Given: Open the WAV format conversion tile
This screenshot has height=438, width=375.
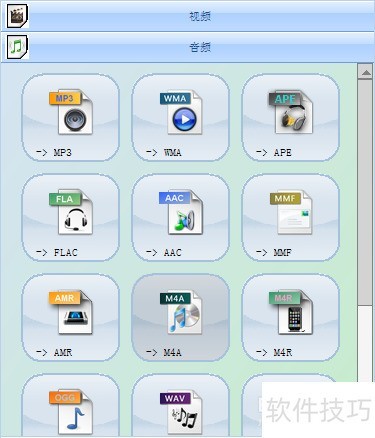Looking at the screenshot, I should click(181, 405).
